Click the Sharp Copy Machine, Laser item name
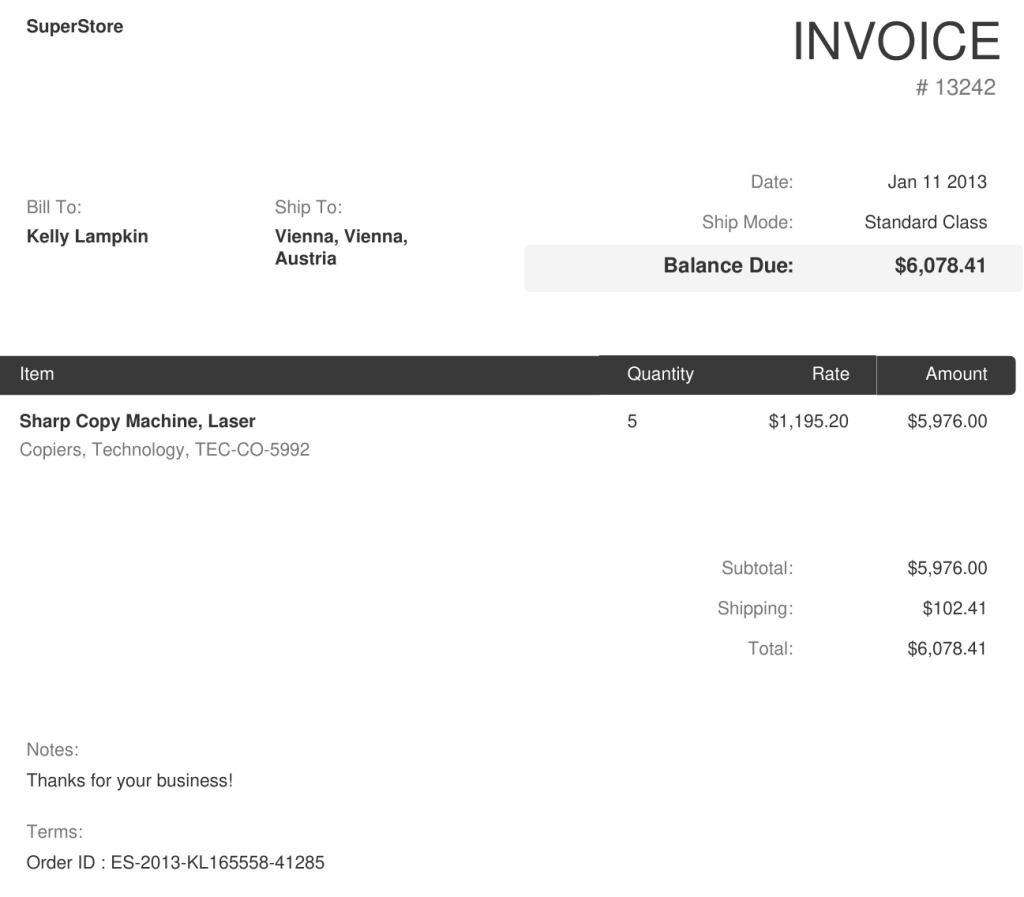 tap(137, 422)
